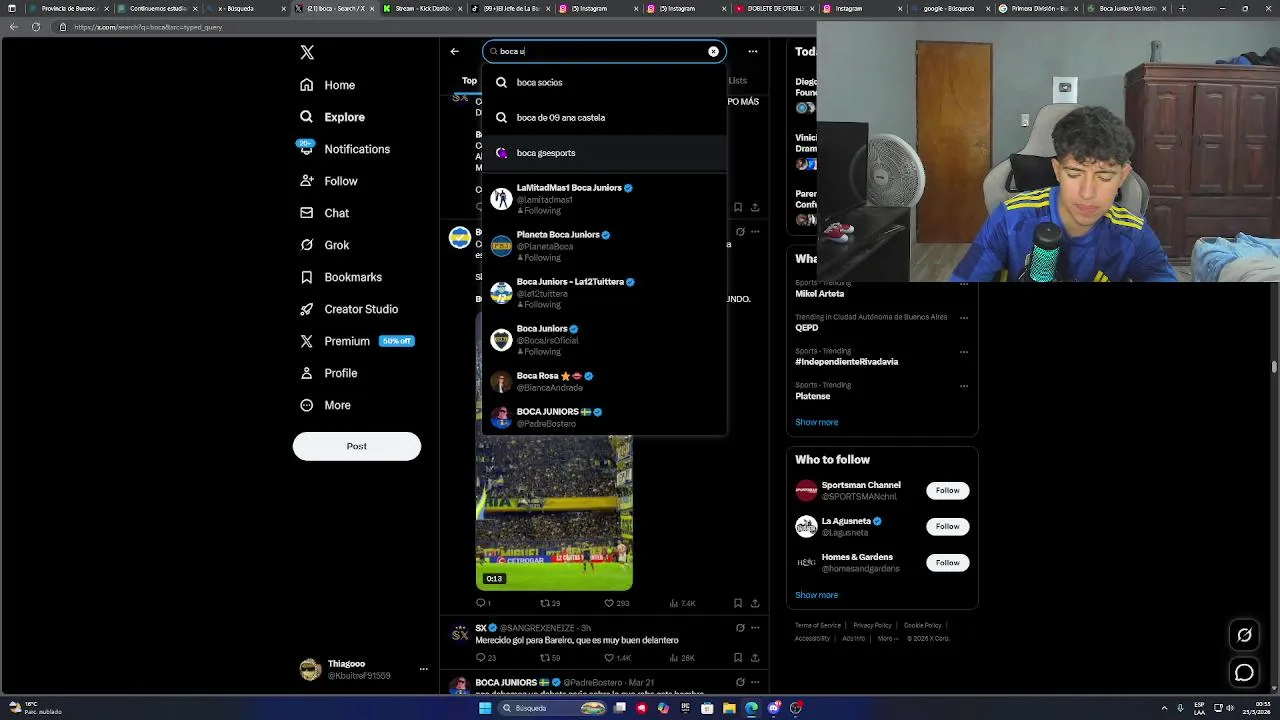The height and width of the screenshot is (720, 1280).
Task: Click the taskbar Búsqueda search box
Action: tap(553, 708)
